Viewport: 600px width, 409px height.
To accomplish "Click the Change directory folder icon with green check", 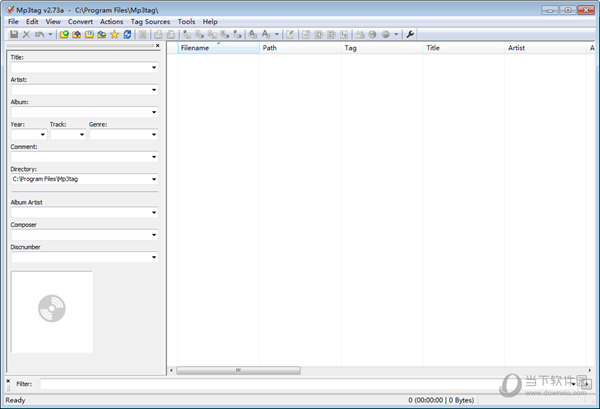I will pos(64,34).
